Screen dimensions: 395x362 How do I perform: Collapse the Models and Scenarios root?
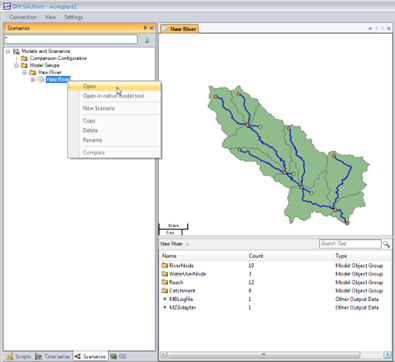8,51
